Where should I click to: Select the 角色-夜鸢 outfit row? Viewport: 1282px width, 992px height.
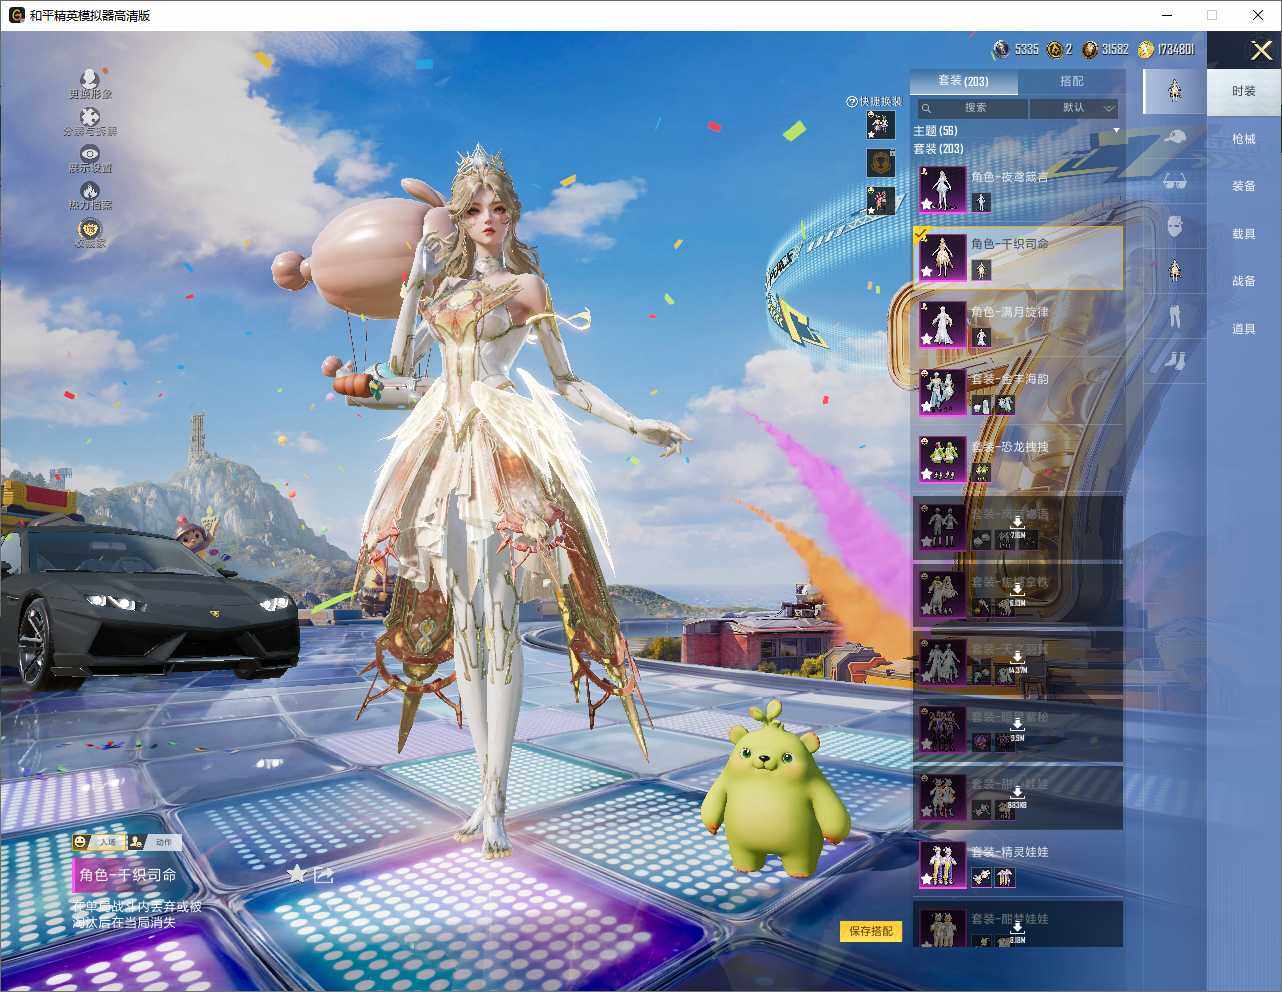point(1018,189)
